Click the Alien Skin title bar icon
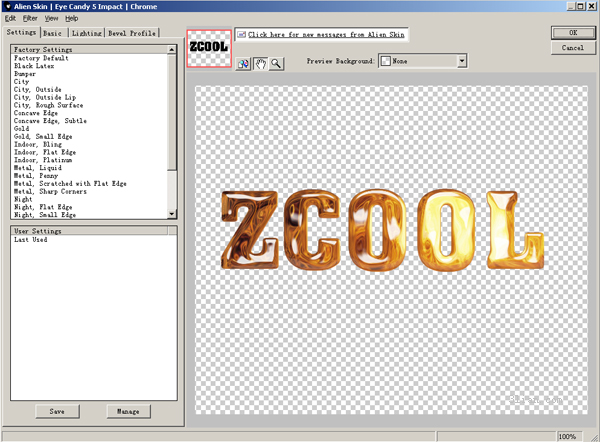This screenshot has width=600, height=442. coord(7,7)
